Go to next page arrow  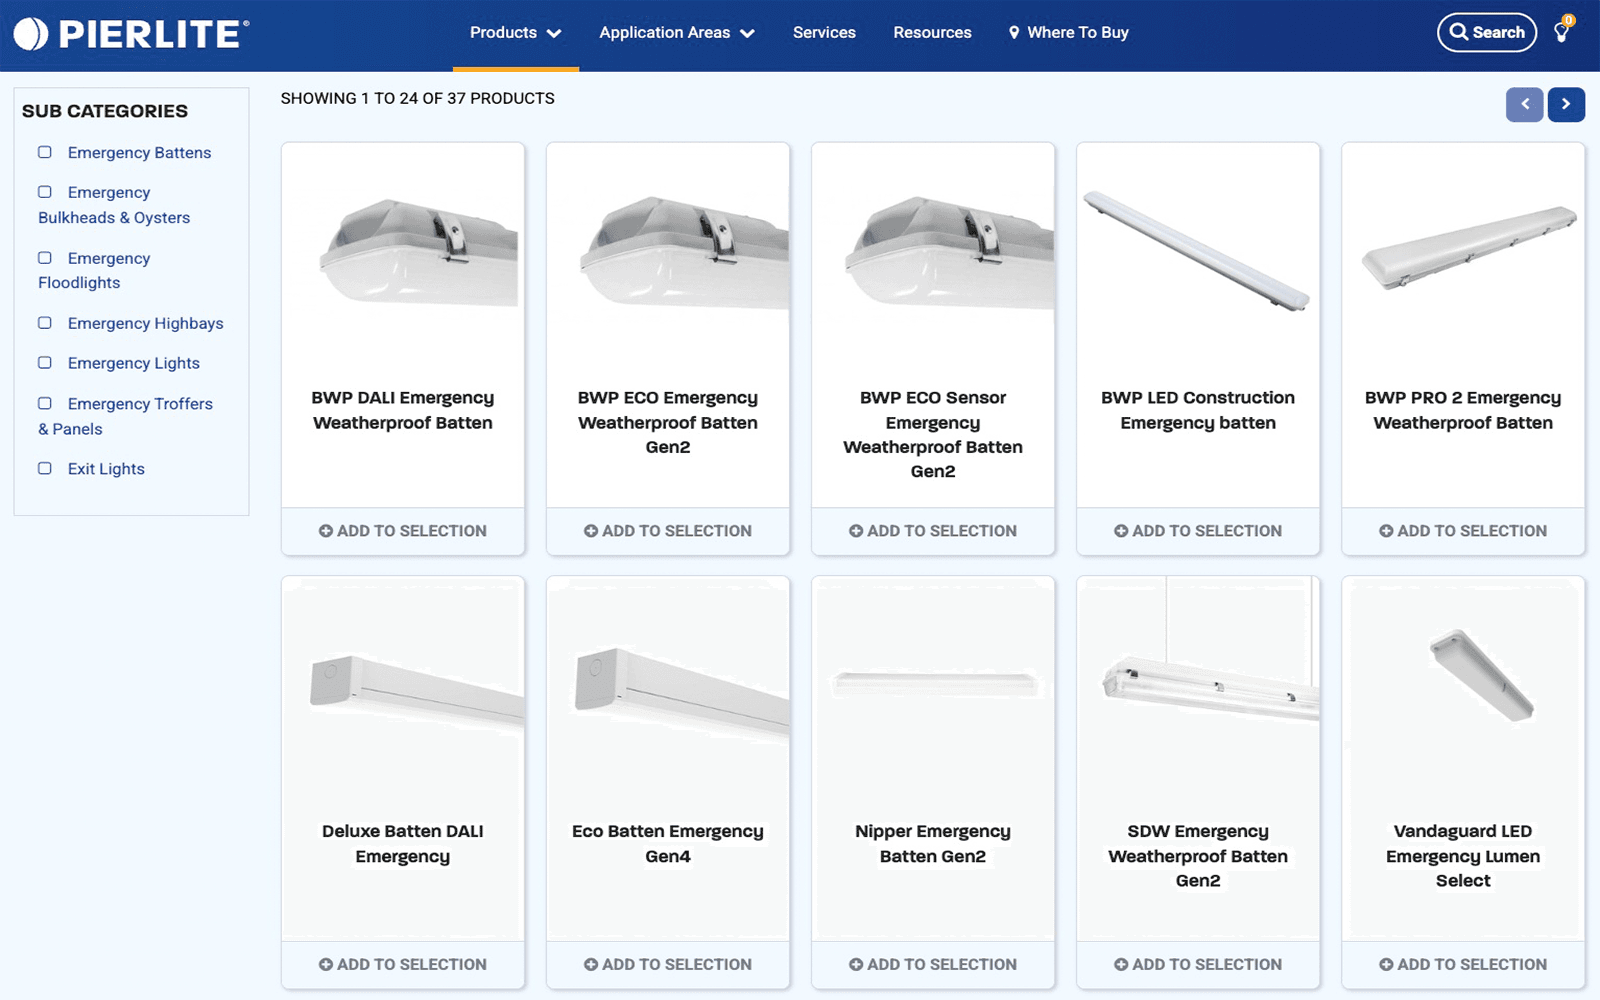coord(1566,104)
